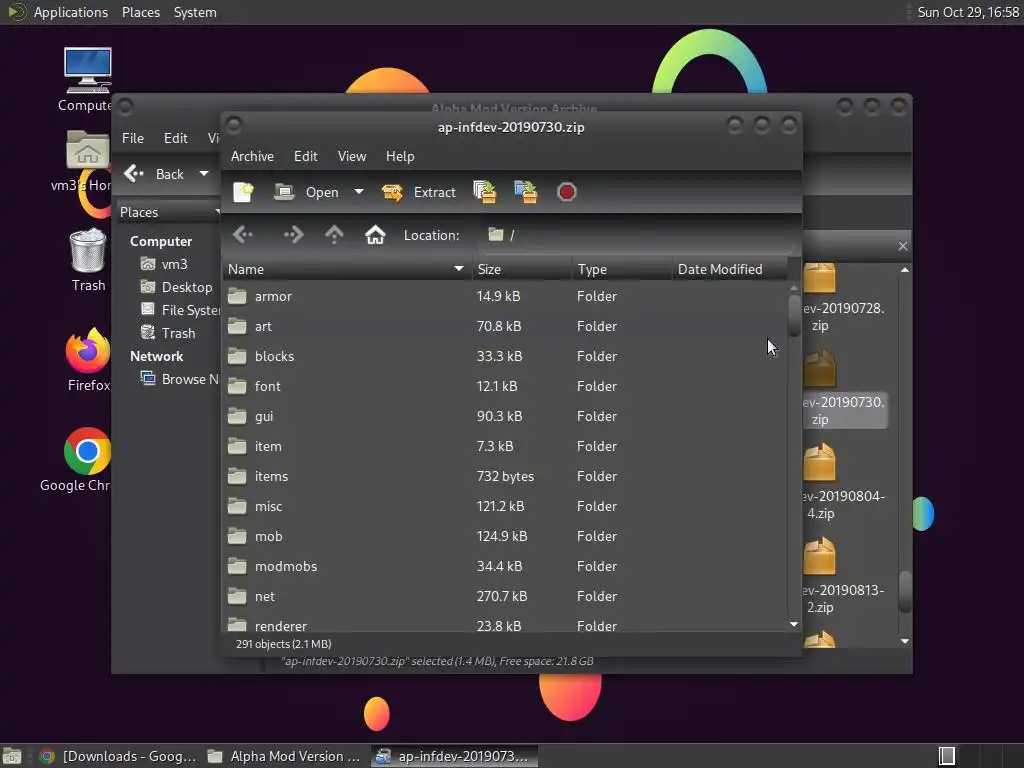Click the Add files to archive icon
The image size is (1024, 768).
(x=485, y=192)
